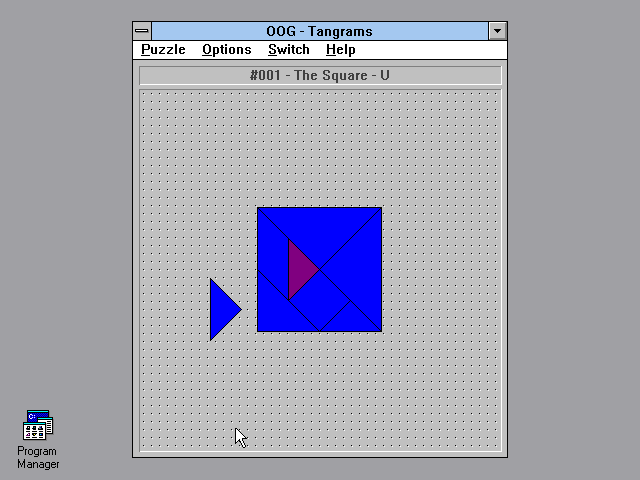
Task: Click the 'OOG - Tangrams' title bar text
Action: pos(320,31)
